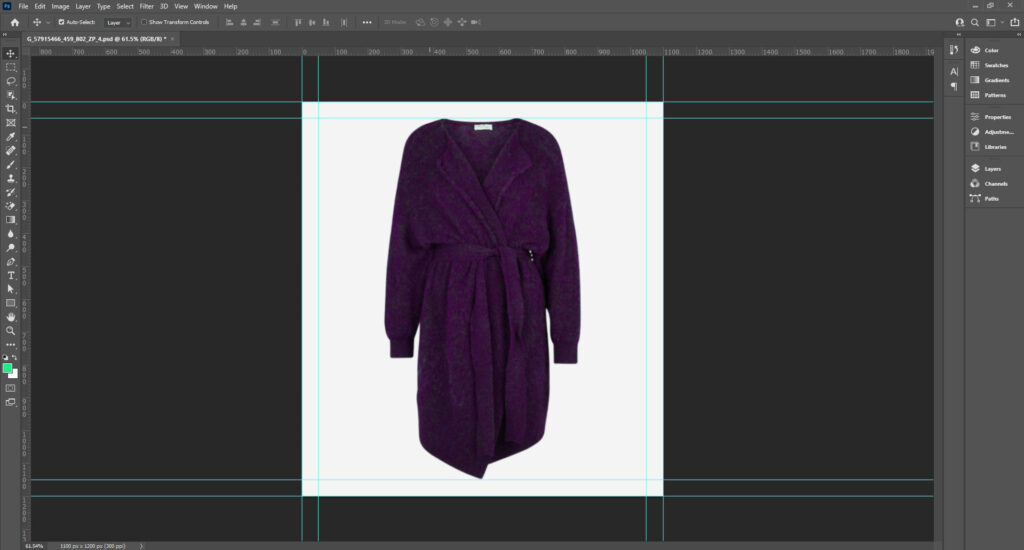Expand the collapsed right panel dock
The height and width of the screenshot is (550, 1024).
(x=1019, y=35)
